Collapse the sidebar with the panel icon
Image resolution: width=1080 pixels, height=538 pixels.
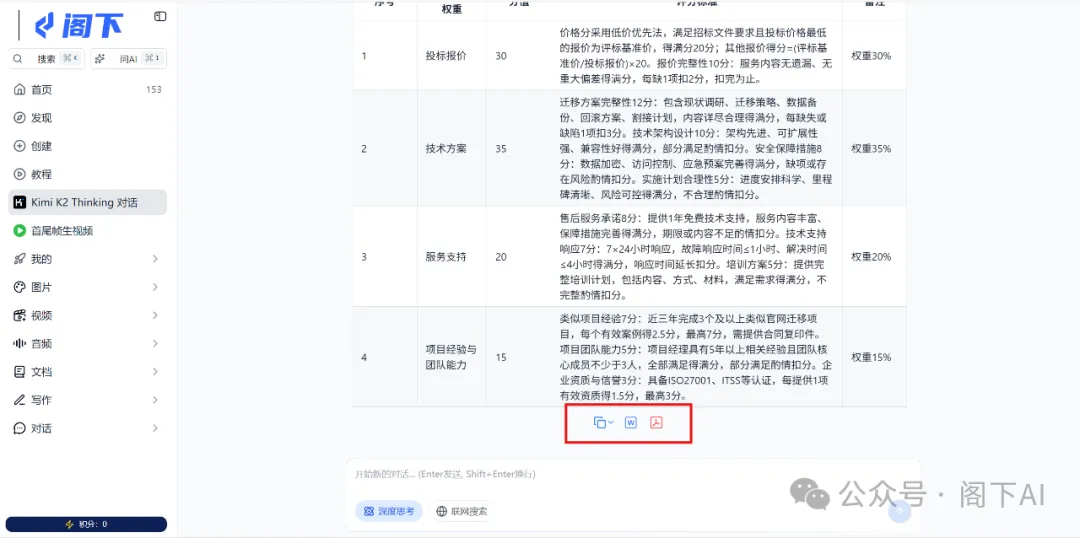coord(160,16)
